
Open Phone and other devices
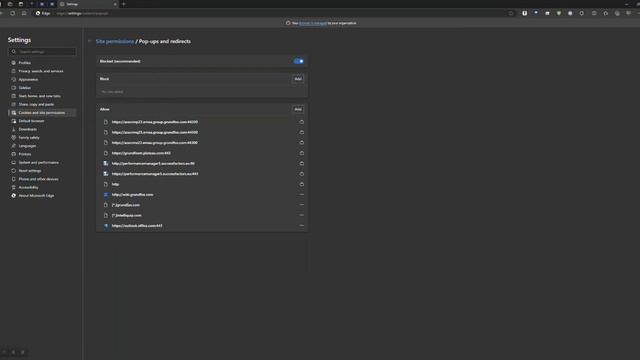(x=38, y=179)
